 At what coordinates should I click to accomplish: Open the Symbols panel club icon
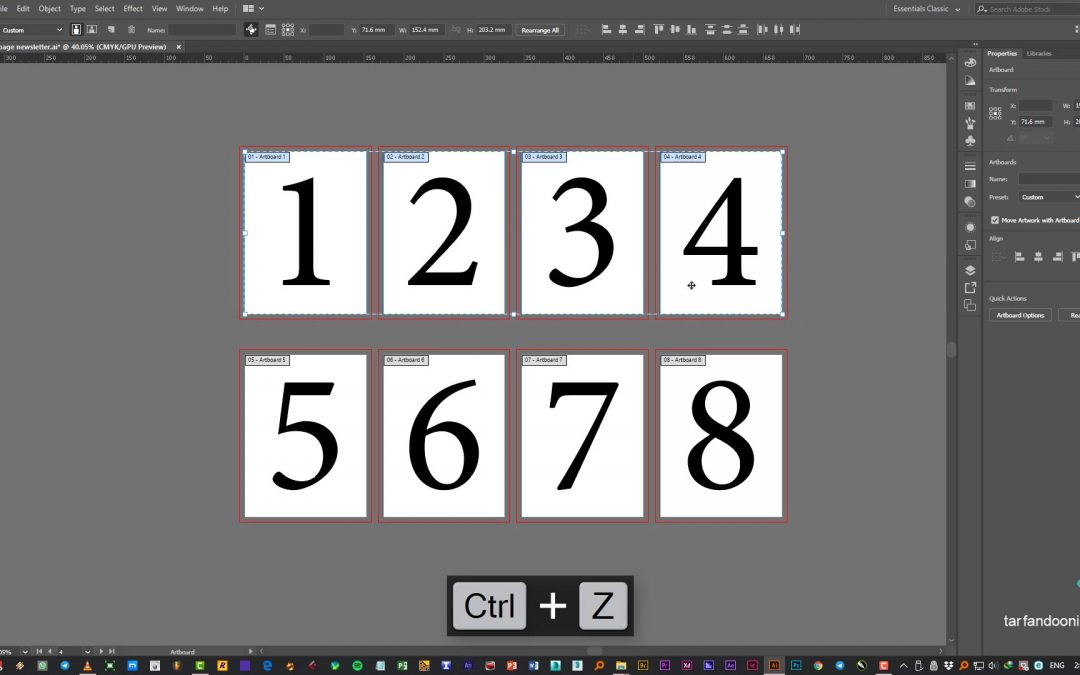tap(970, 141)
